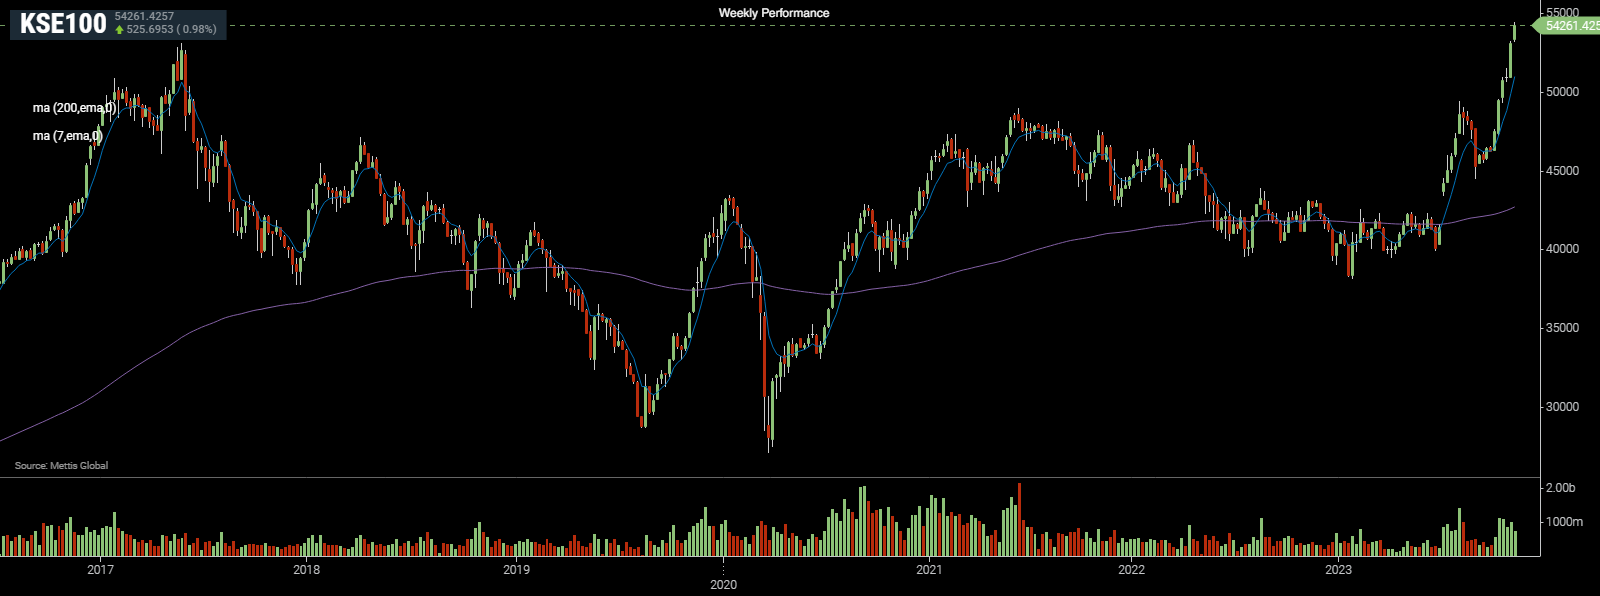Click the 45000 price axis label
1600x596 pixels.
[1563, 171]
